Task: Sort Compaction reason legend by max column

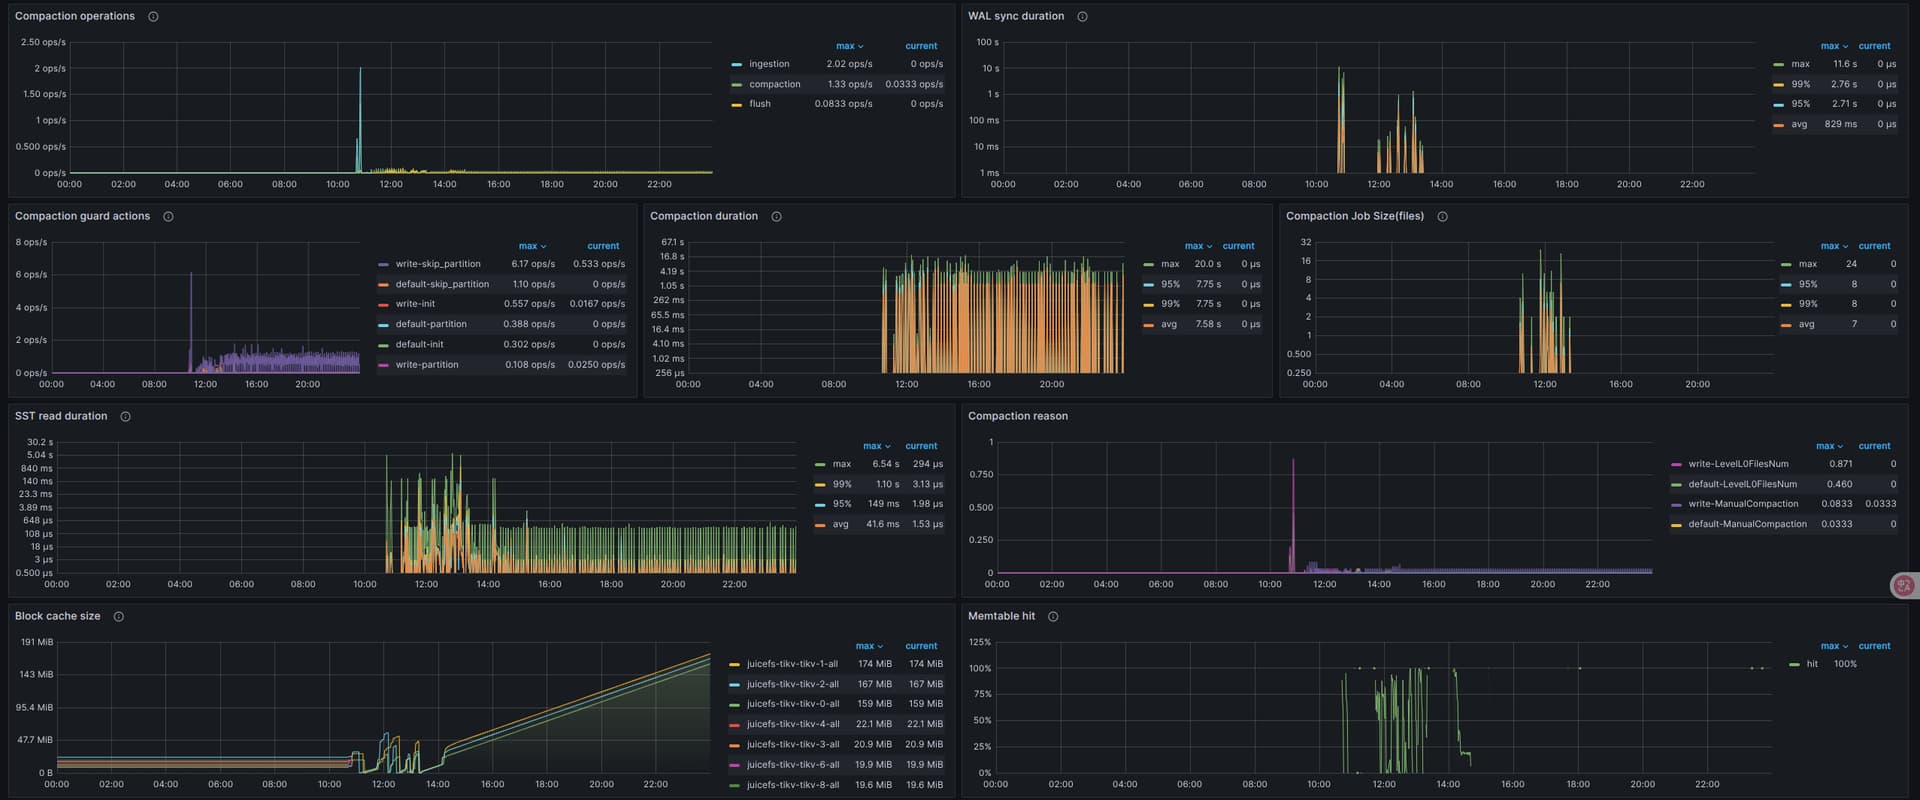Action: (1828, 446)
